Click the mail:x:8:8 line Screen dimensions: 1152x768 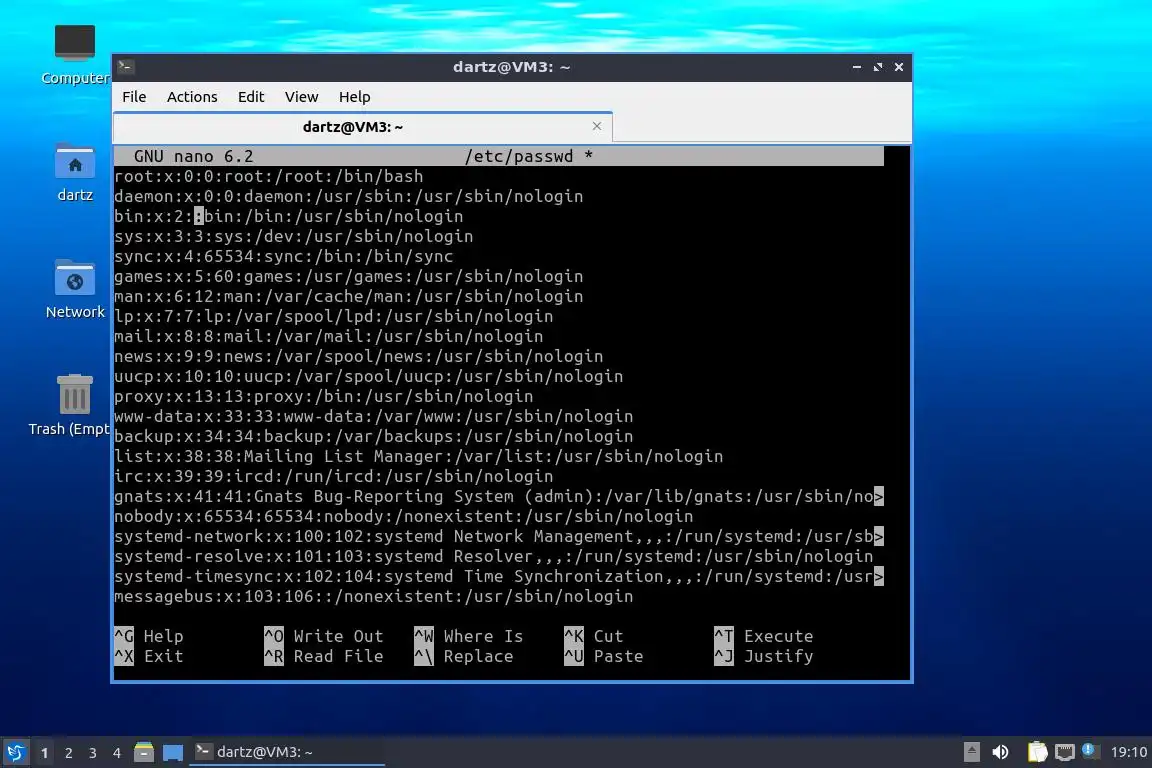tap(328, 337)
